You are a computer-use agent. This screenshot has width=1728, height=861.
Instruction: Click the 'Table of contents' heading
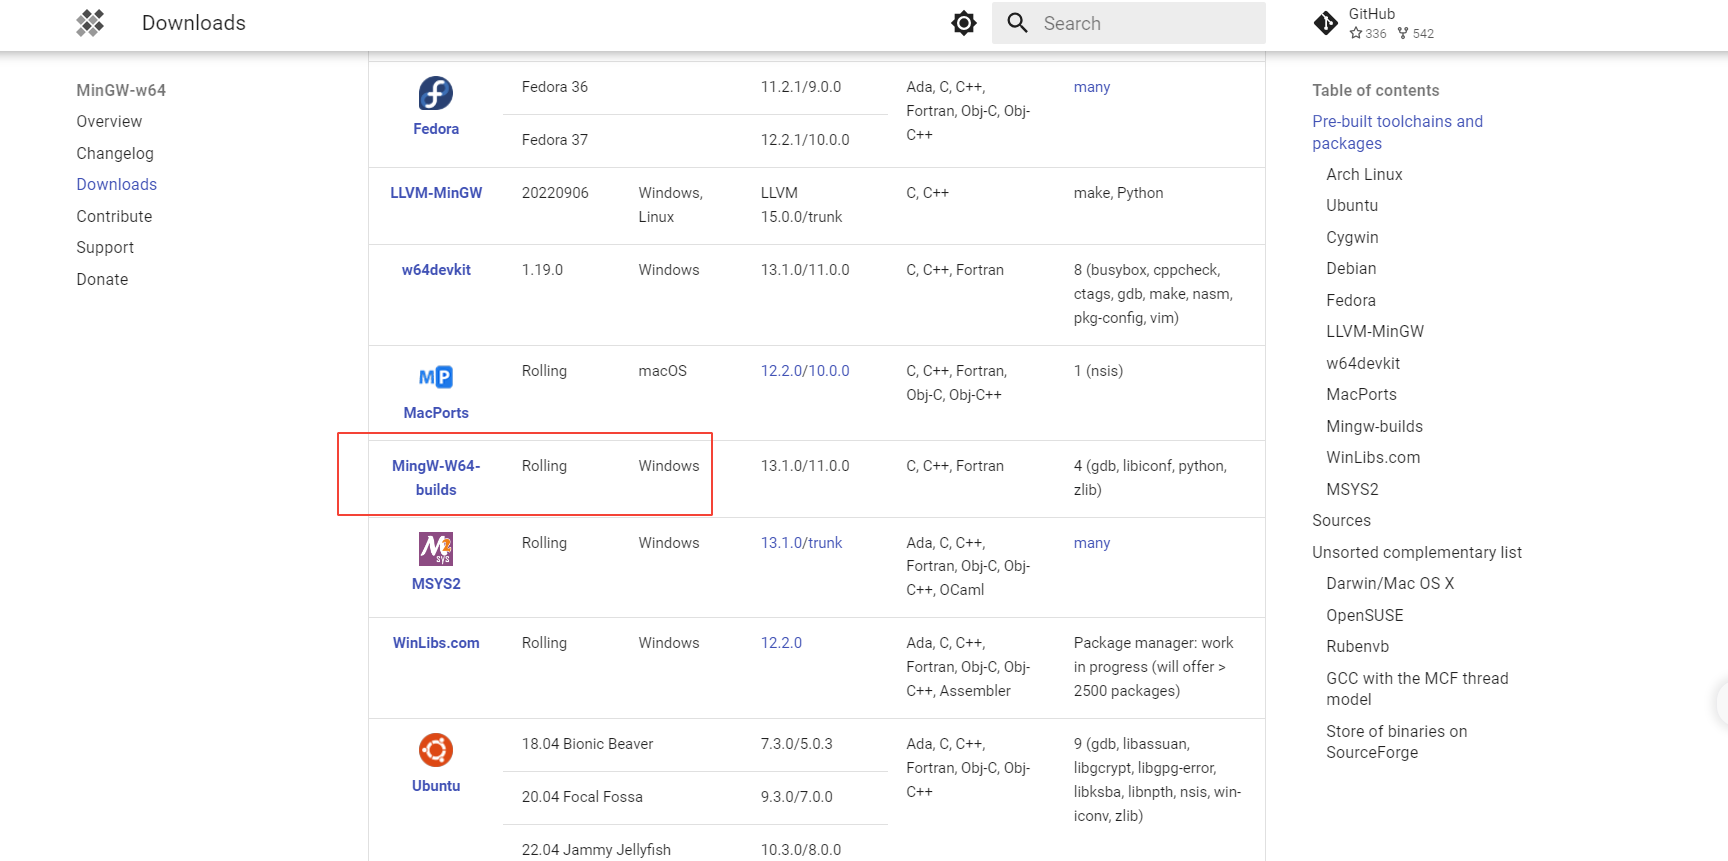(x=1375, y=90)
